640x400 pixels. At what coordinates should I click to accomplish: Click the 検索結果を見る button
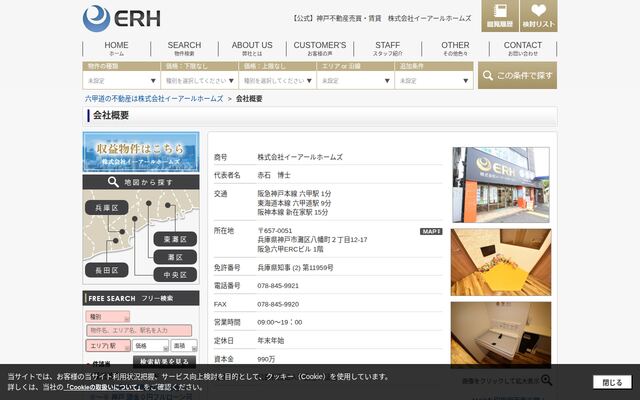(164, 362)
